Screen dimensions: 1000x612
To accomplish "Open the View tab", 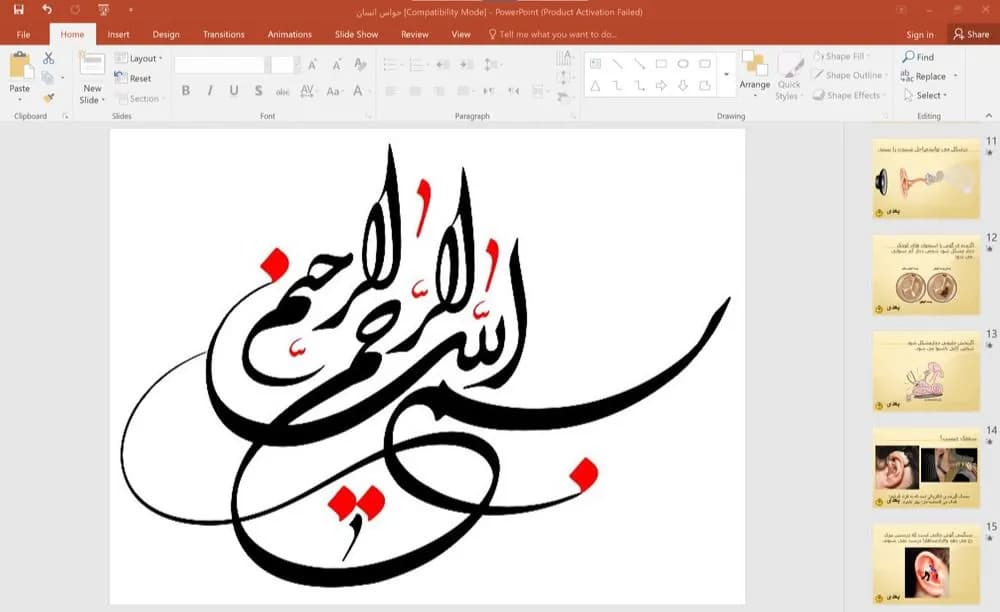I will pos(460,34).
